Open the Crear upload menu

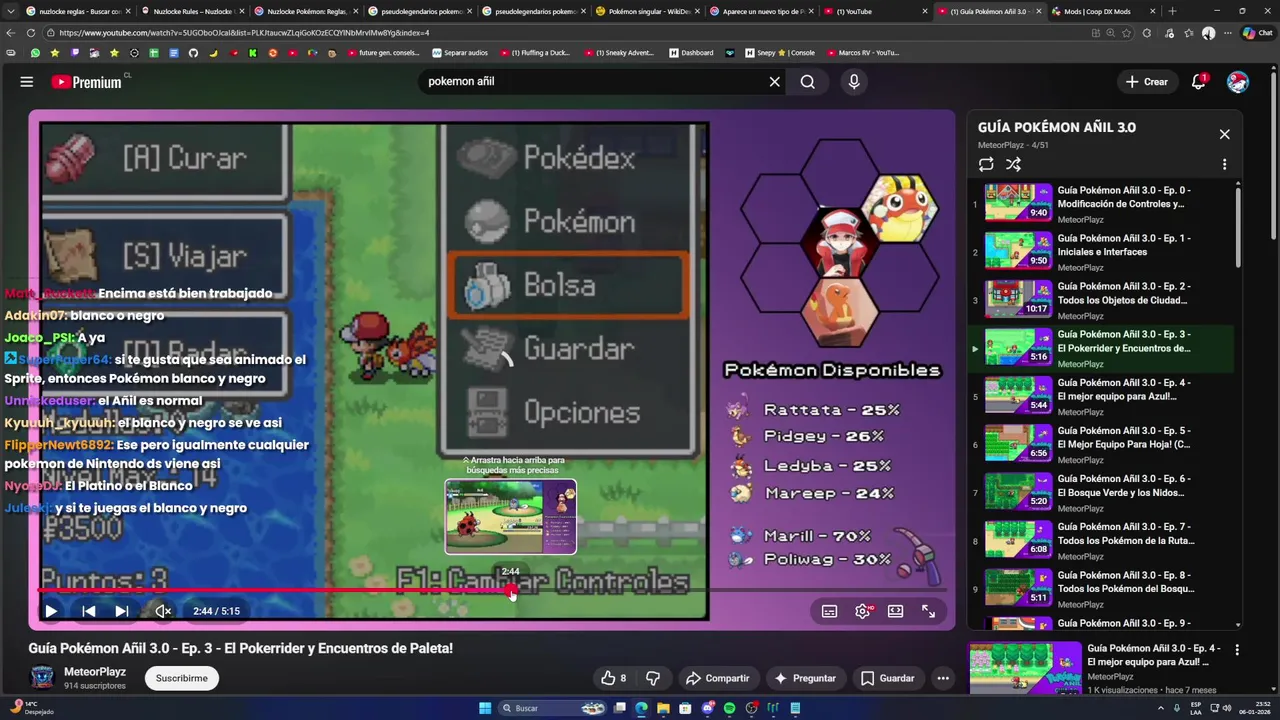pyautogui.click(x=1146, y=82)
